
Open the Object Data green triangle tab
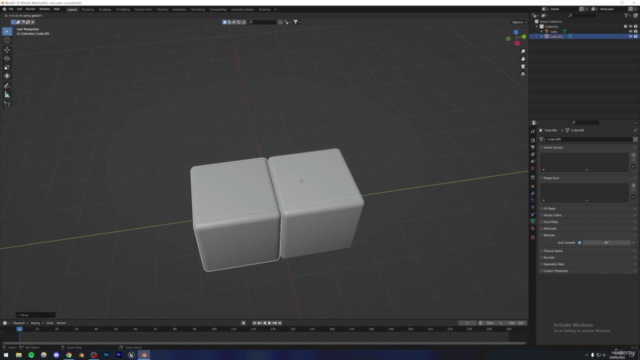pyautogui.click(x=533, y=221)
